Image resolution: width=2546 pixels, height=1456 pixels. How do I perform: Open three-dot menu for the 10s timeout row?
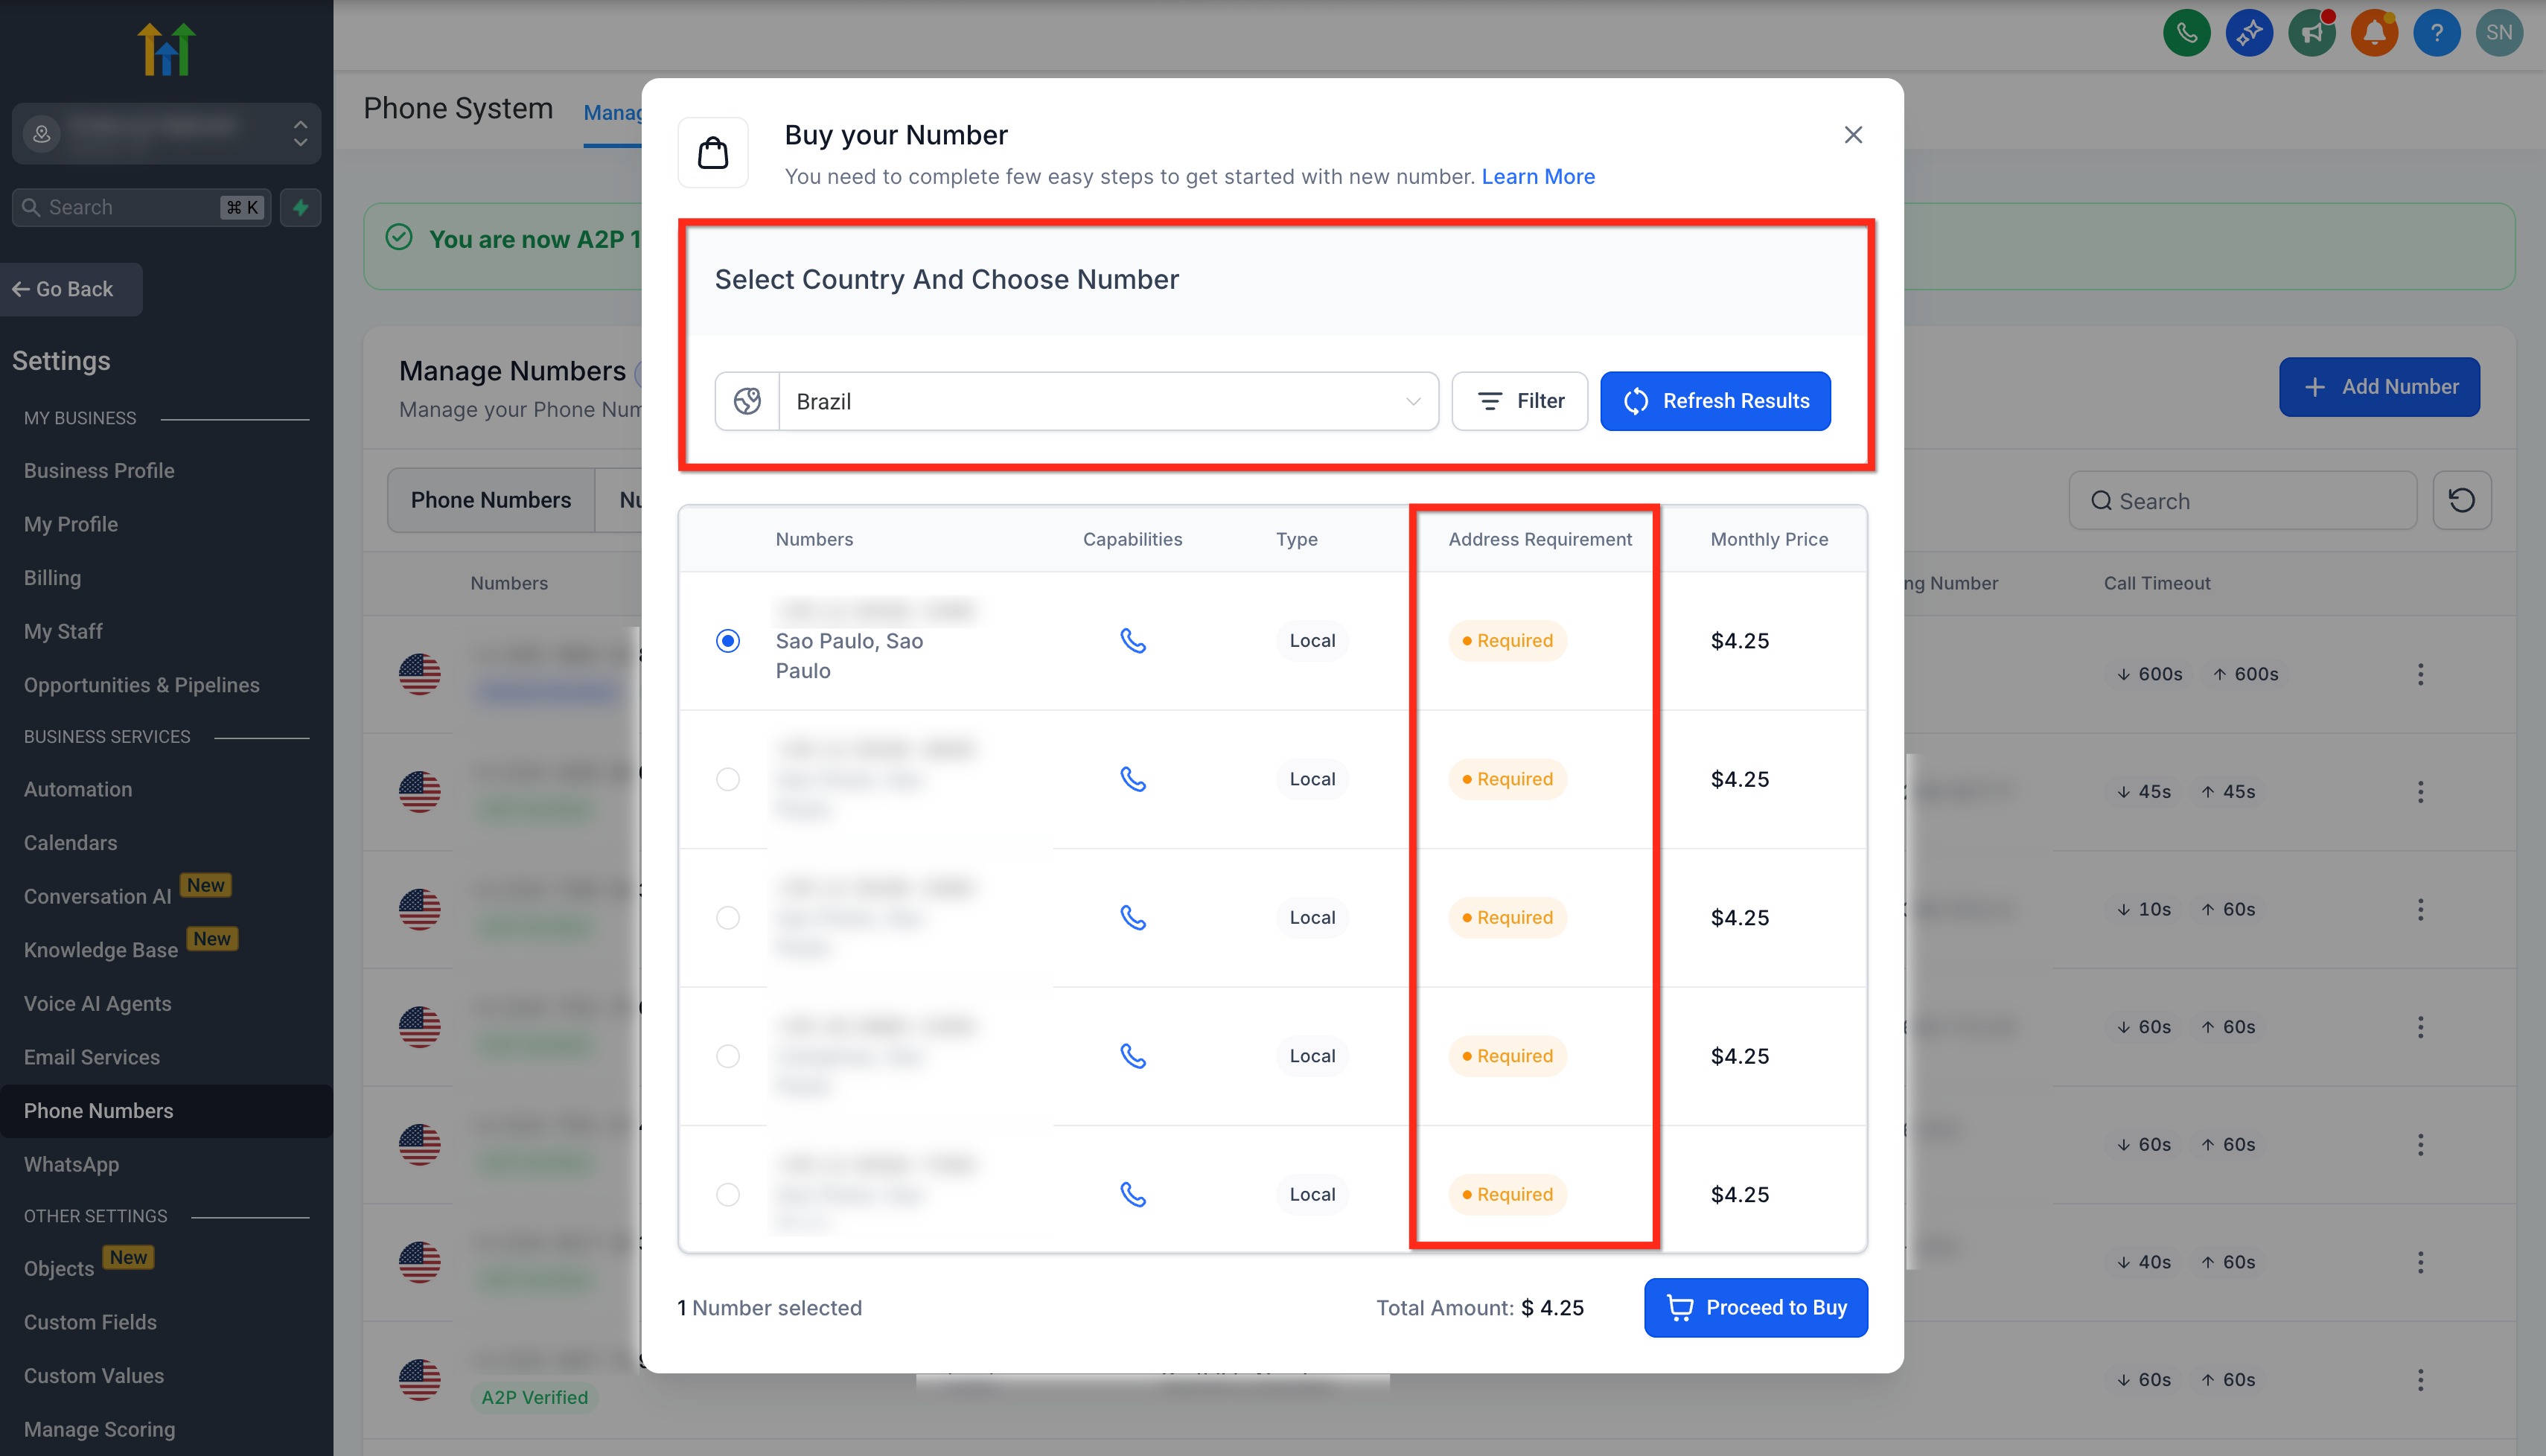(2420, 909)
